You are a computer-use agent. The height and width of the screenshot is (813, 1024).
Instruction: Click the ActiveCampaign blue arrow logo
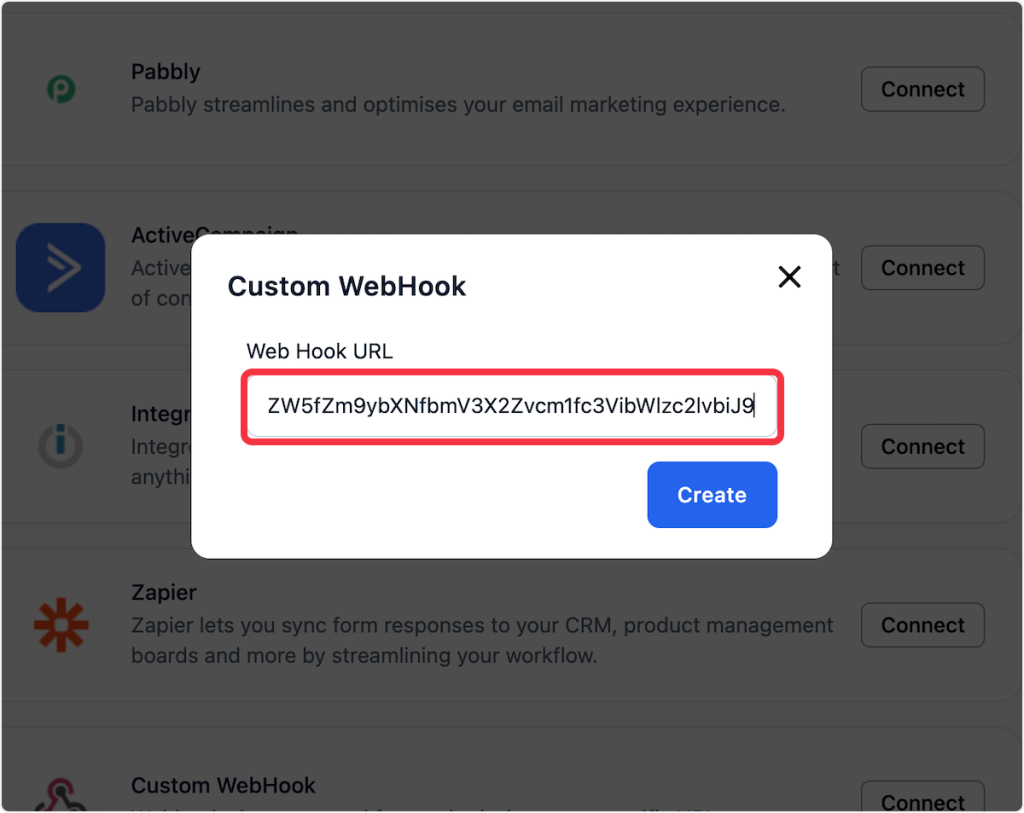pos(61,267)
